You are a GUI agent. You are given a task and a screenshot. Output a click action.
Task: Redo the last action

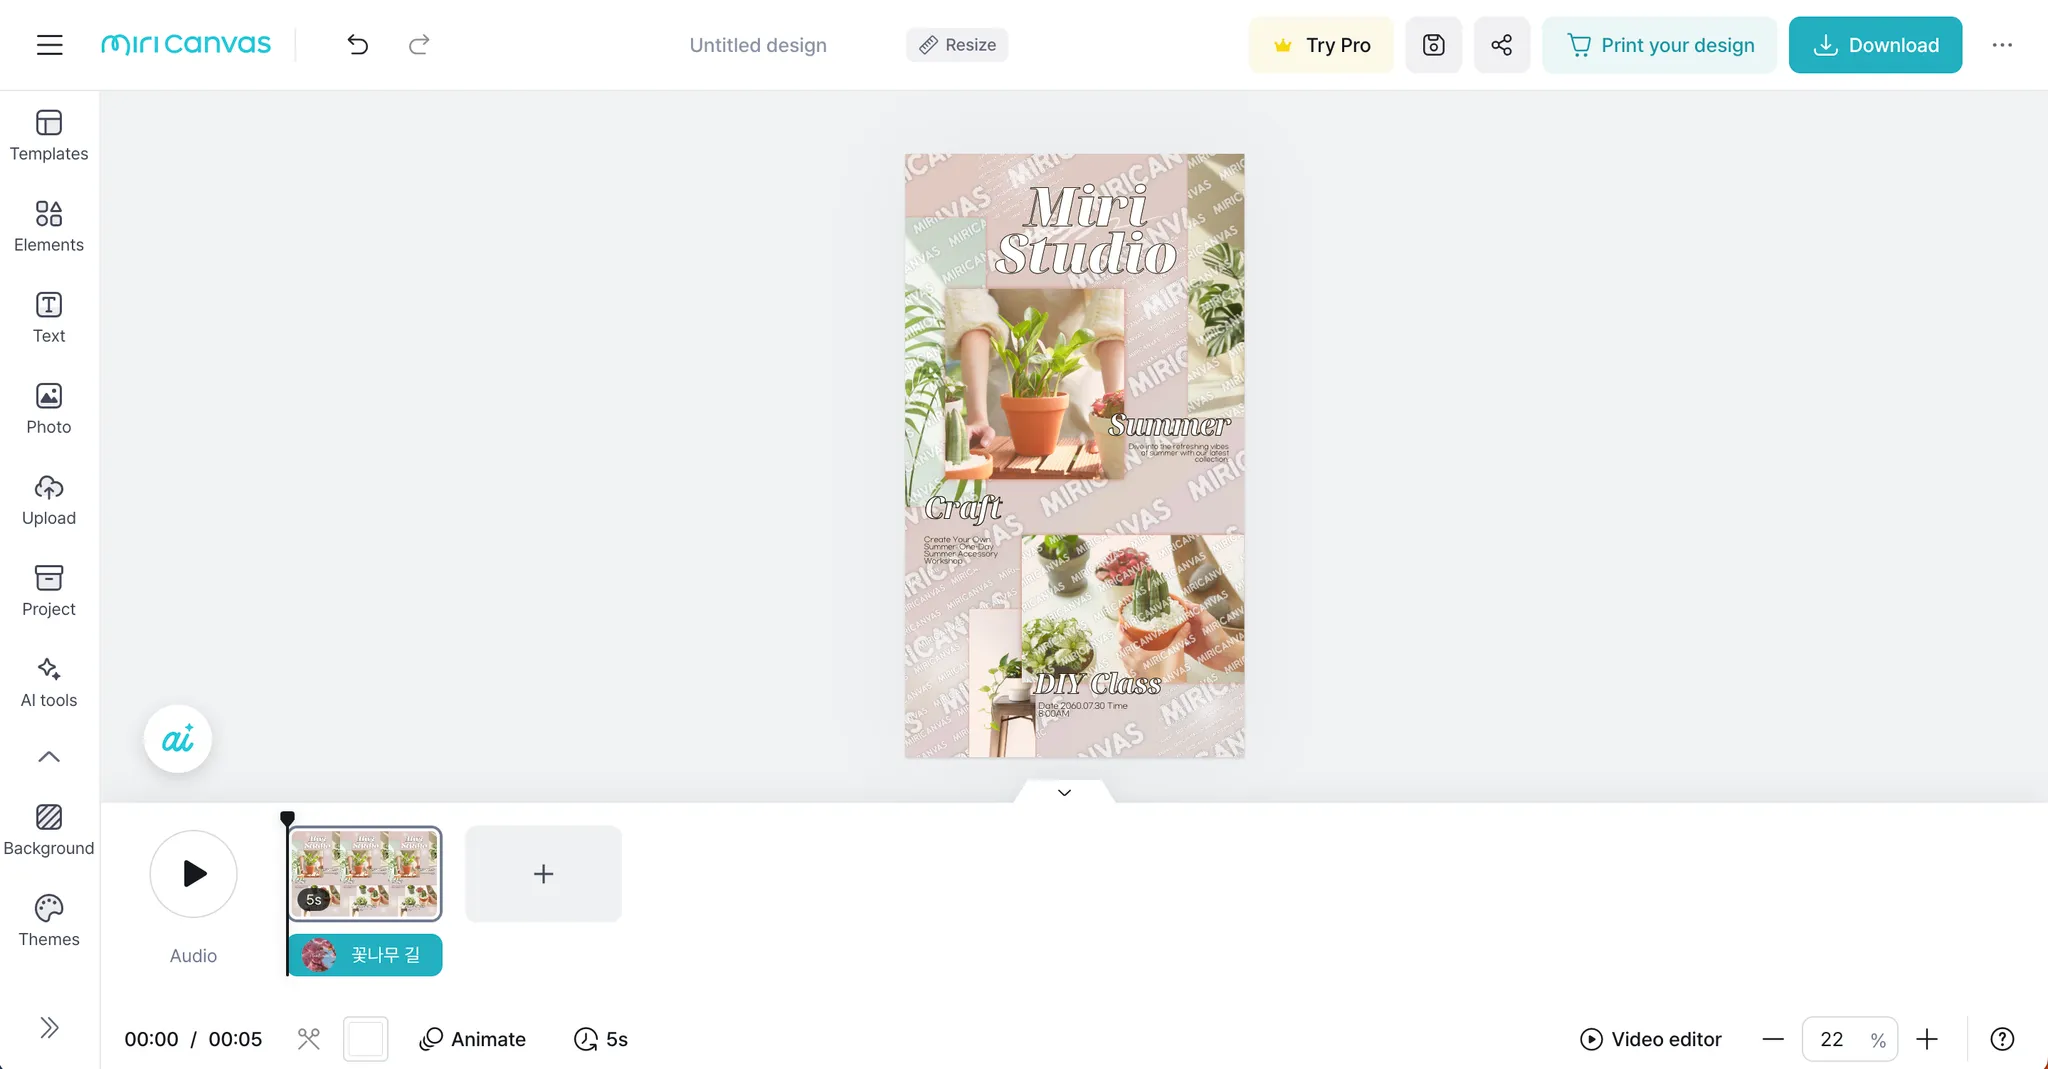pos(419,45)
